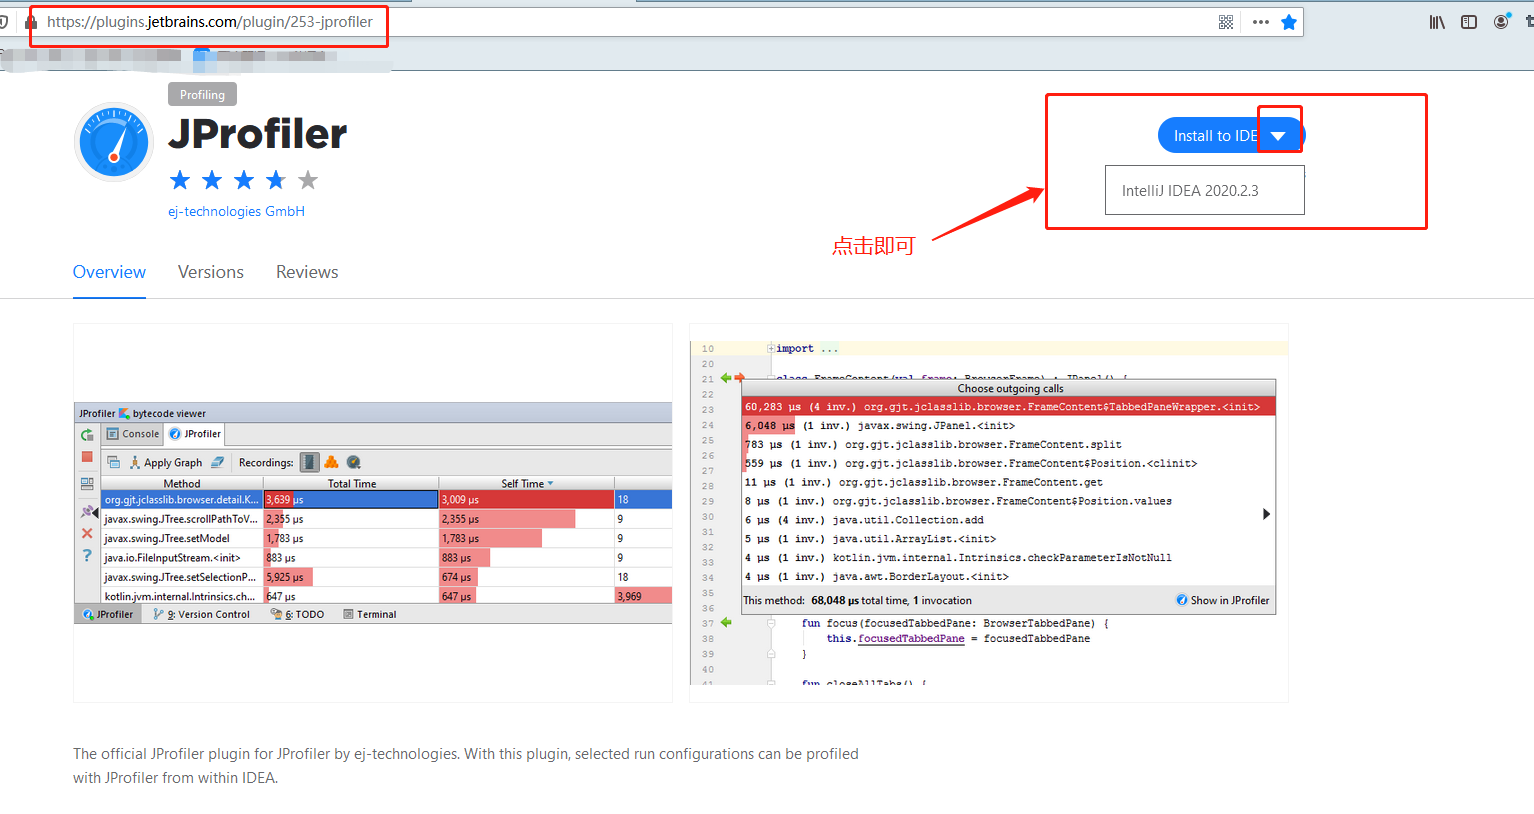Open the page actions three-dot menu

pos(1260,22)
